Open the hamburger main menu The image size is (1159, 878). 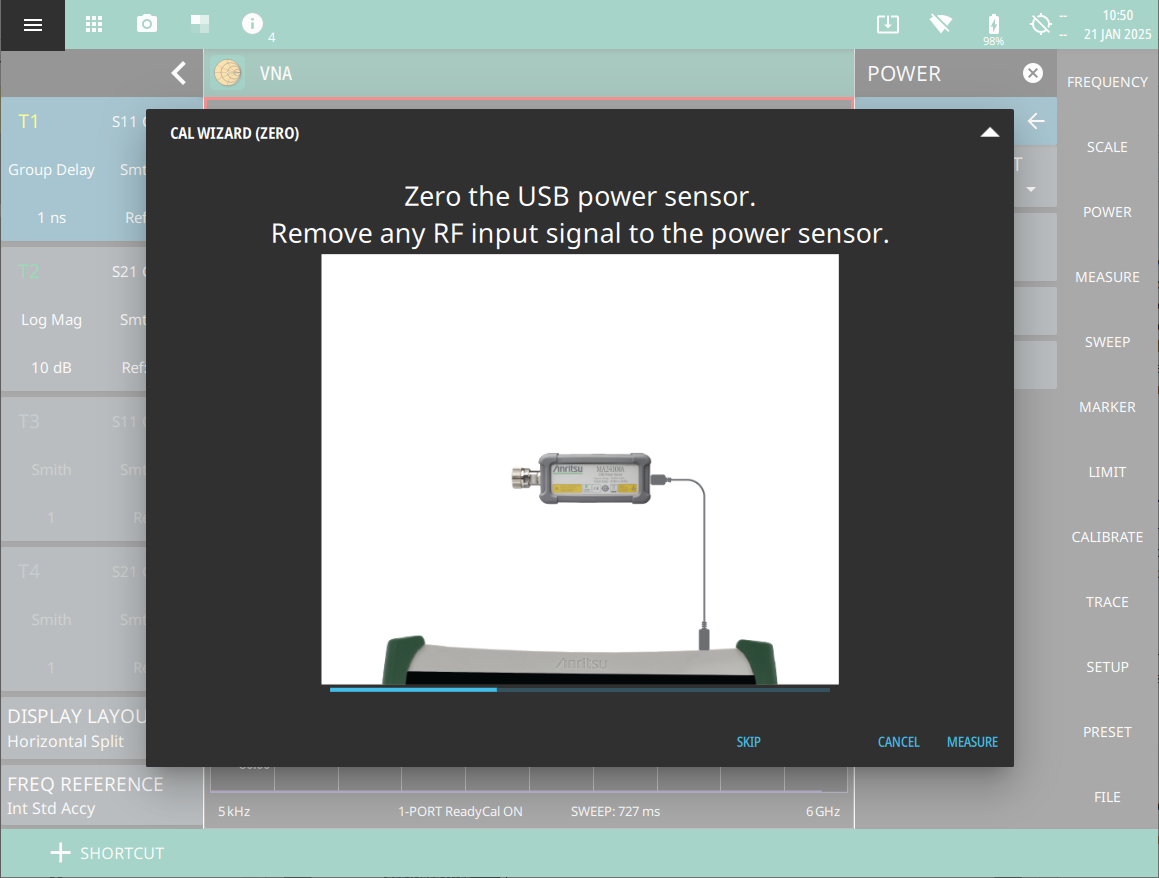tap(32, 25)
